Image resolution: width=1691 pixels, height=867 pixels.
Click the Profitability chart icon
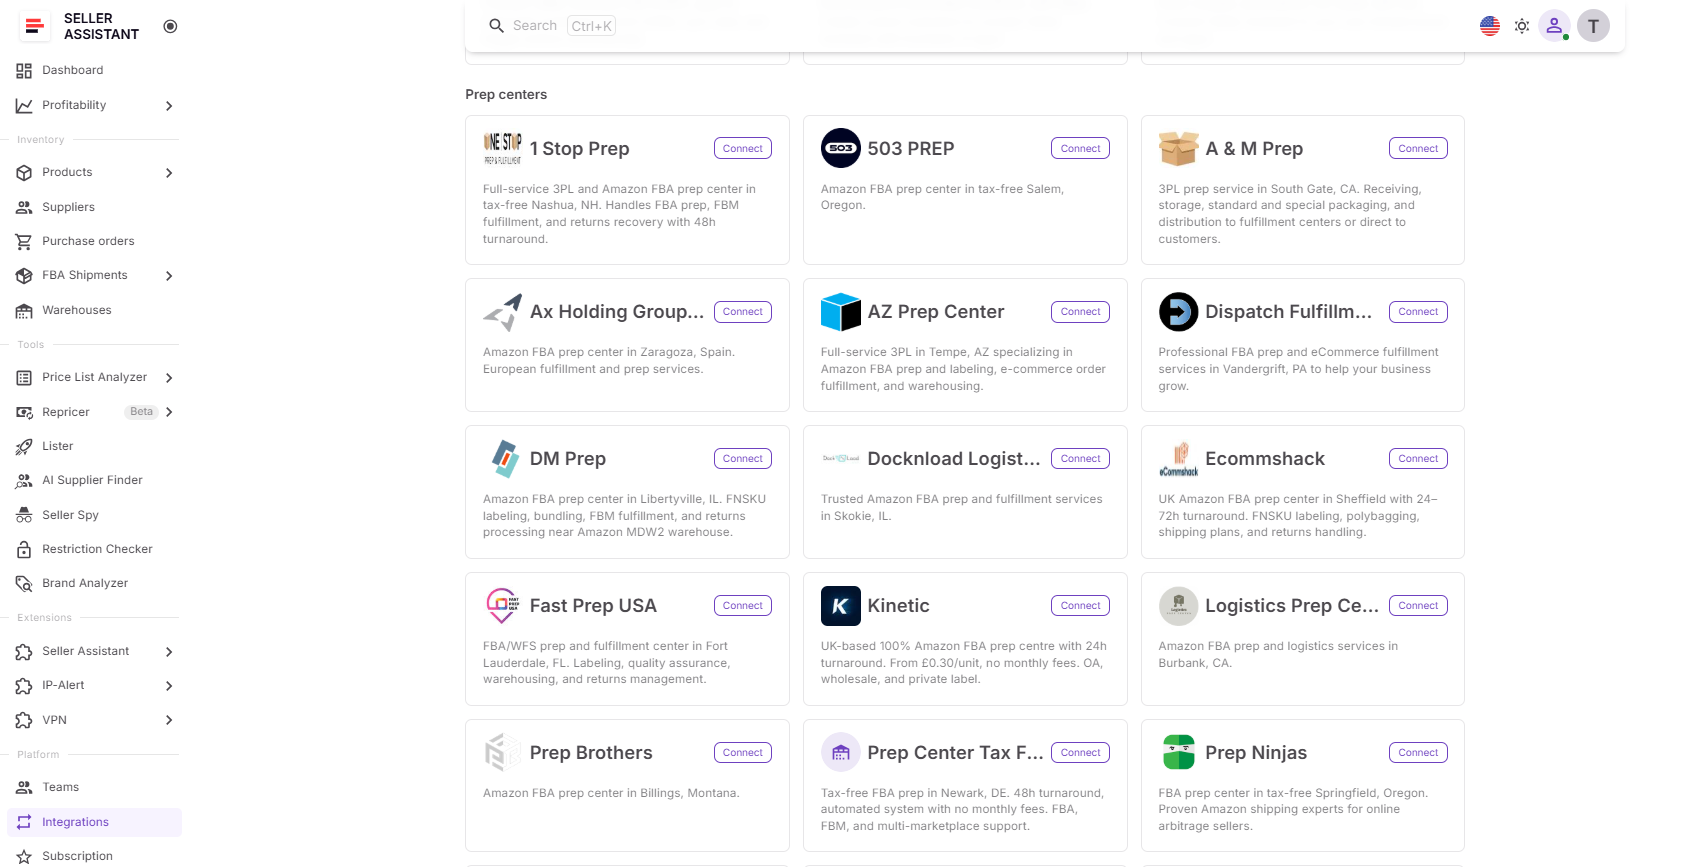coord(24,105)
